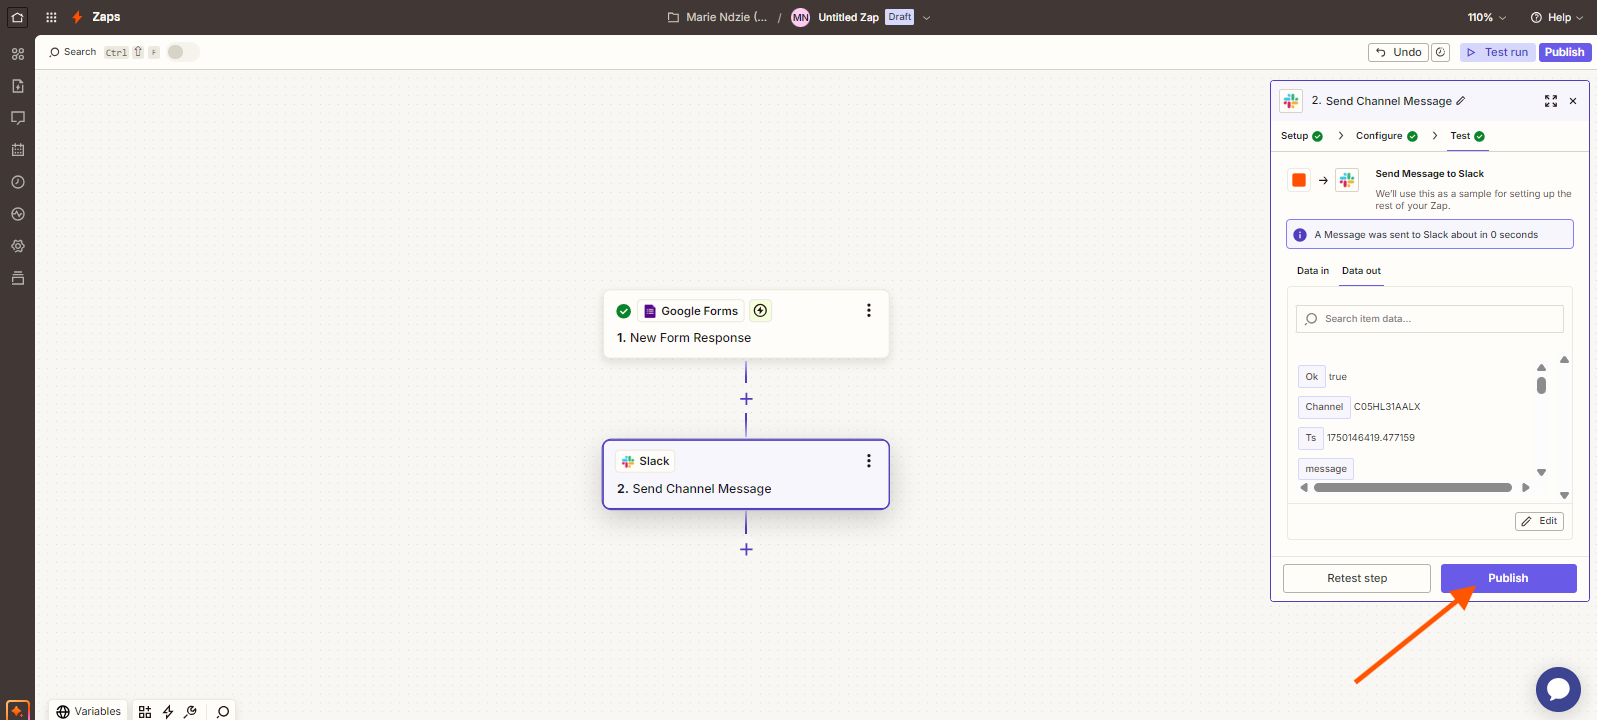Open the version history clock icon beside Undo
The image size is (1597, 720).
1440,52
